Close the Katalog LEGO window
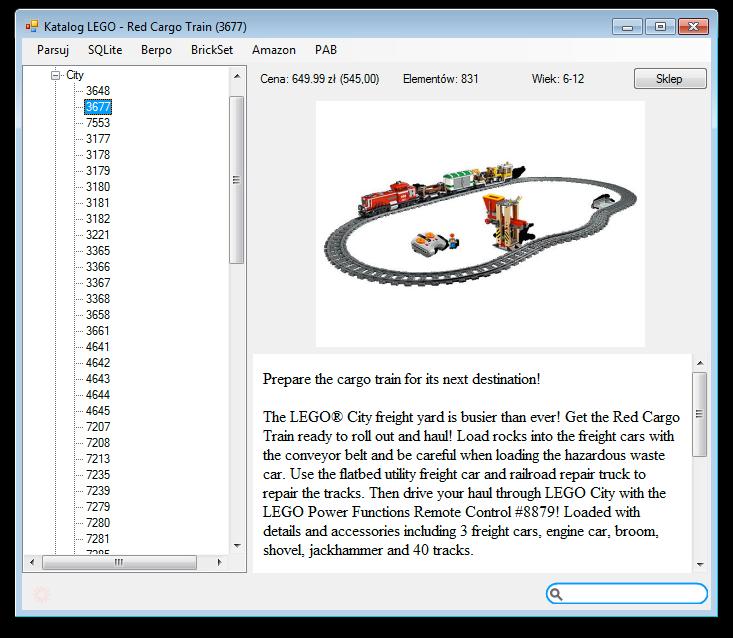The width and height of the screenshot is (733, 638). [694, 27]
